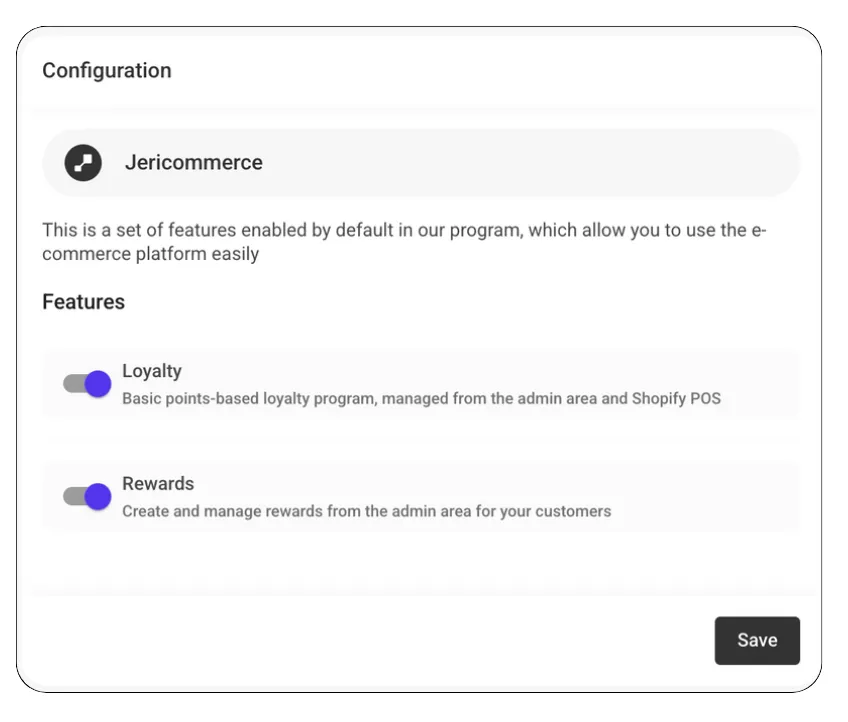Select the Configuration dialog heading
Image resolution: width=848 pixels, height=722 pixels.
click(107, 71)
